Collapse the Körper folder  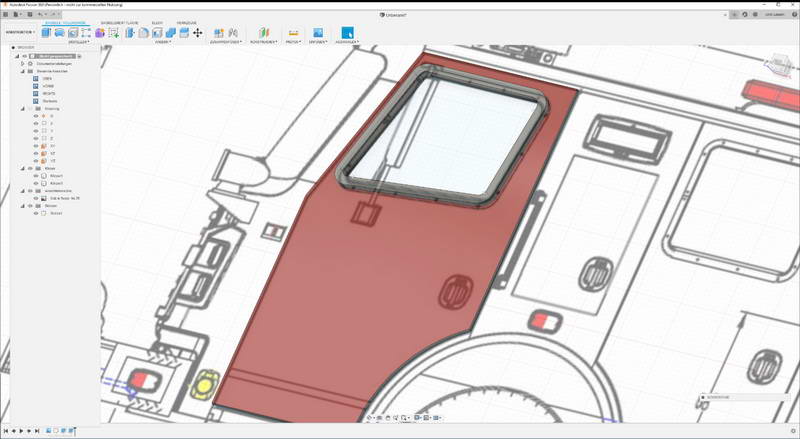pyautogui.click(x=22, y=168)
